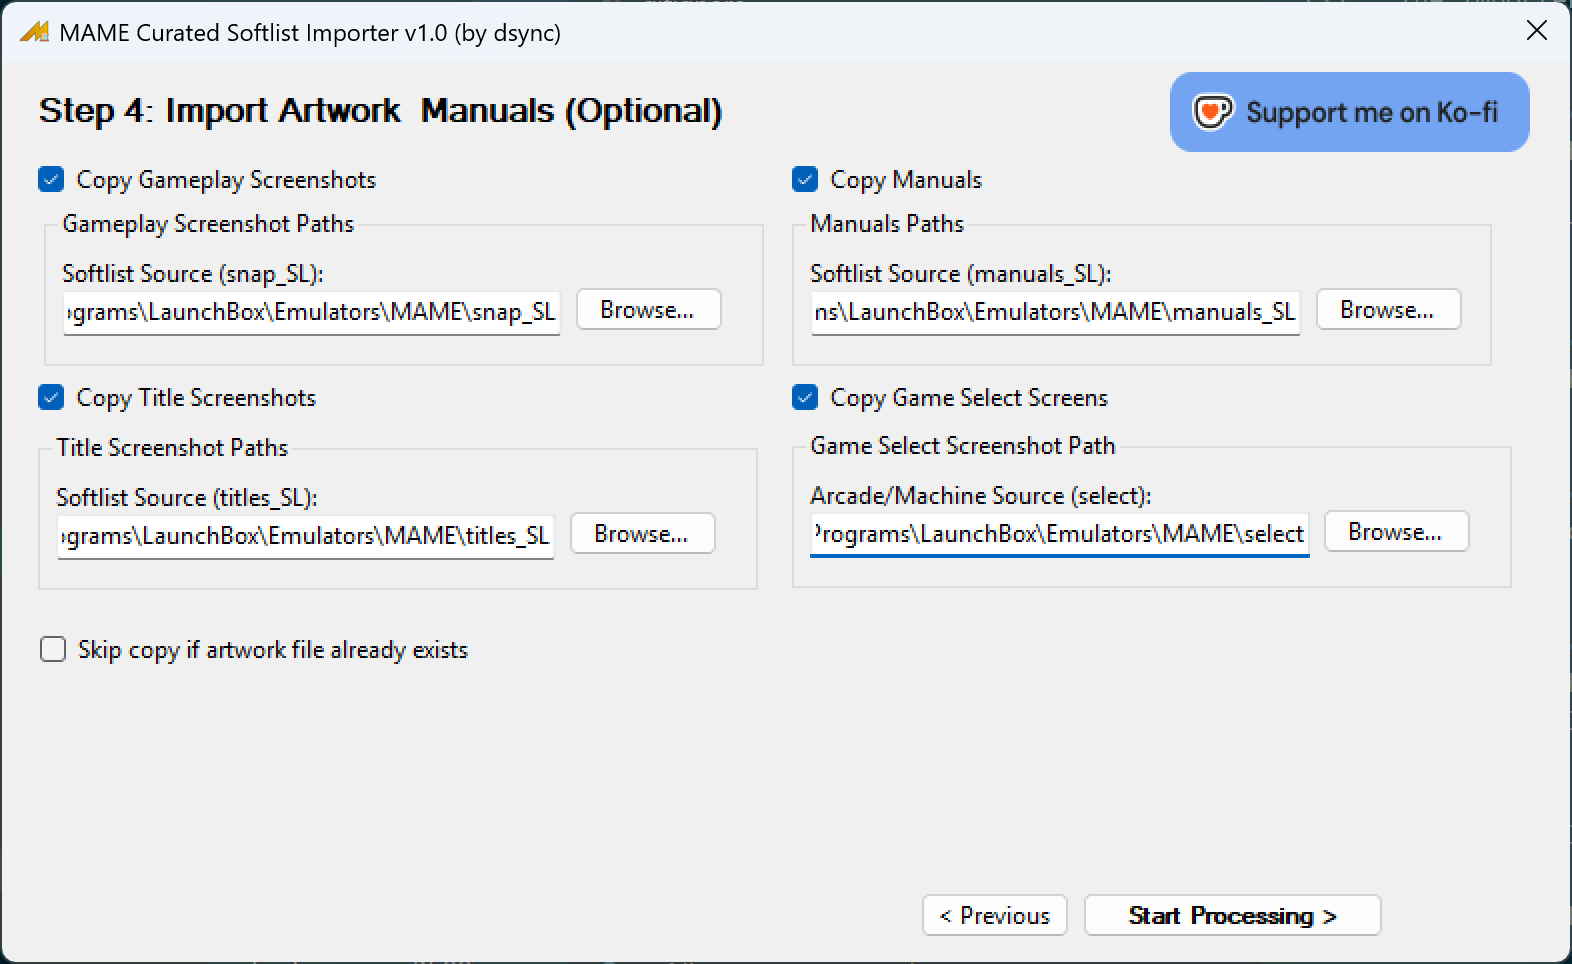Click the Ko-fi cup heart icon

click(1213, 112)
